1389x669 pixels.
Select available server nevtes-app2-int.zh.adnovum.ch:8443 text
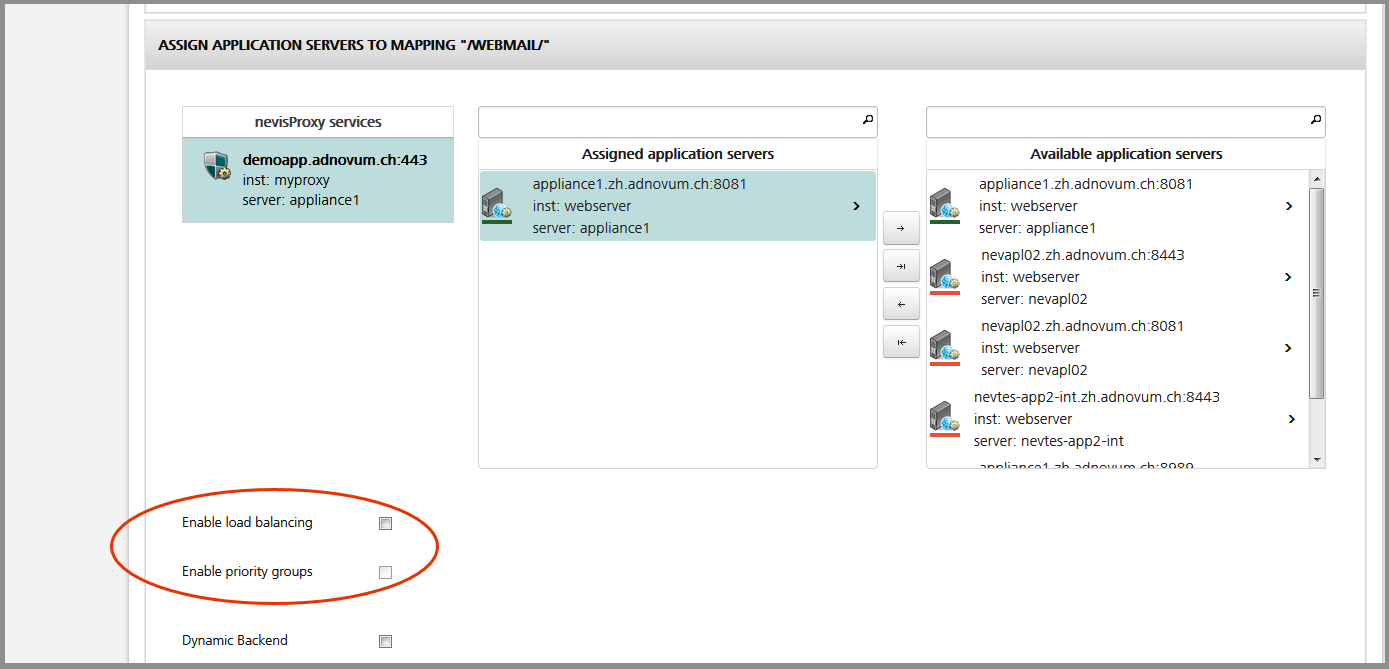pos(1097,397)
